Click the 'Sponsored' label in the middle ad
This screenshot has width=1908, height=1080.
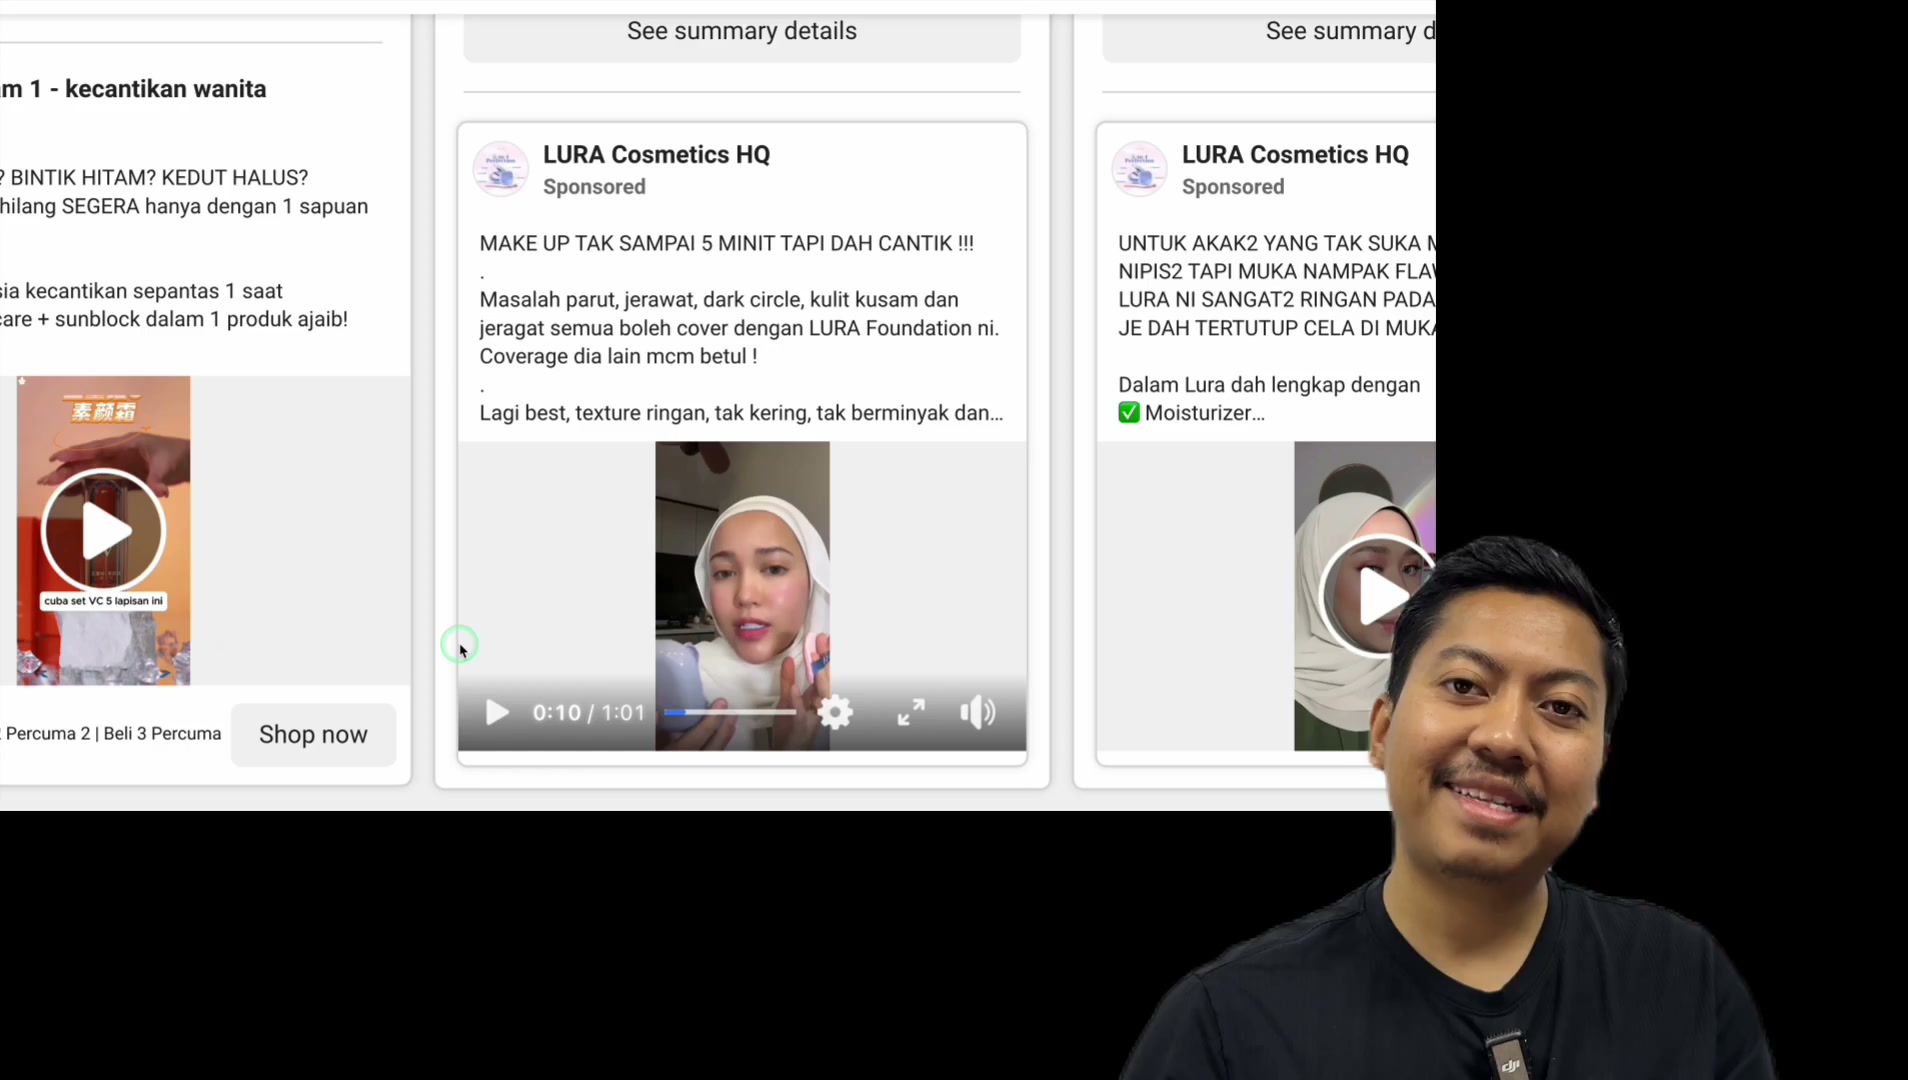594,187
